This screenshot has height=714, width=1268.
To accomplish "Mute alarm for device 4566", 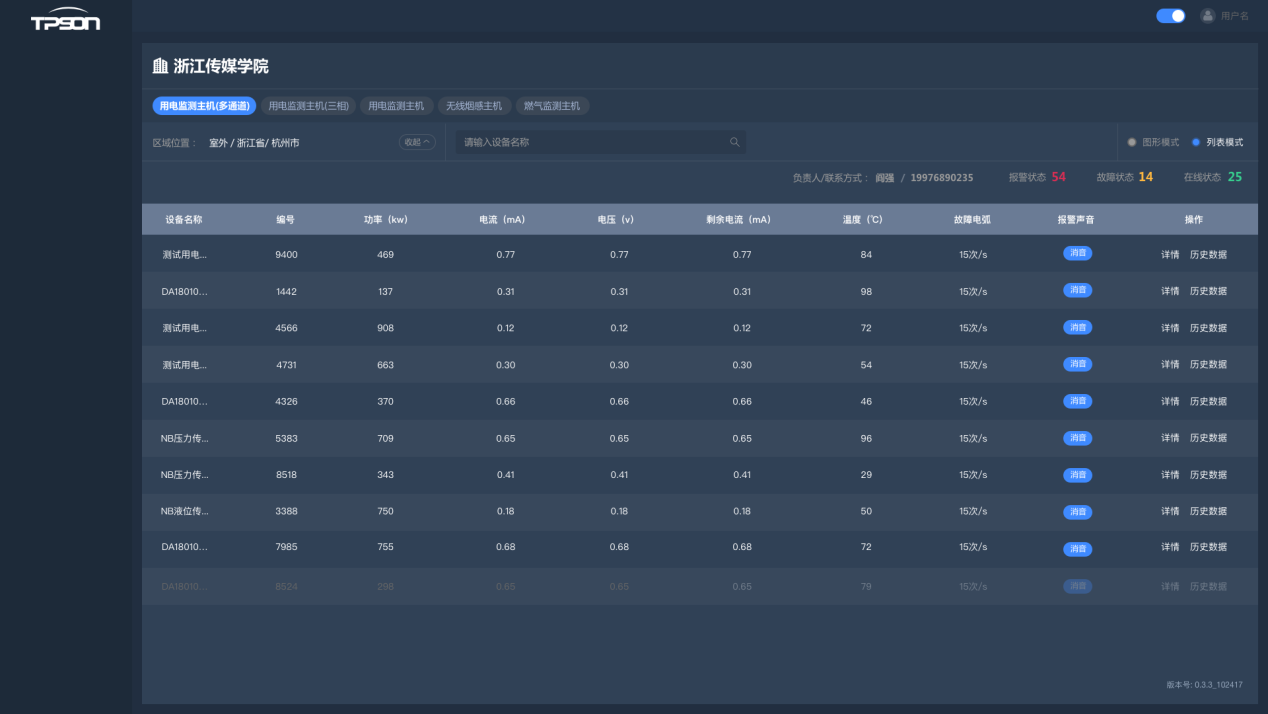I will (x=1077, y=327).
